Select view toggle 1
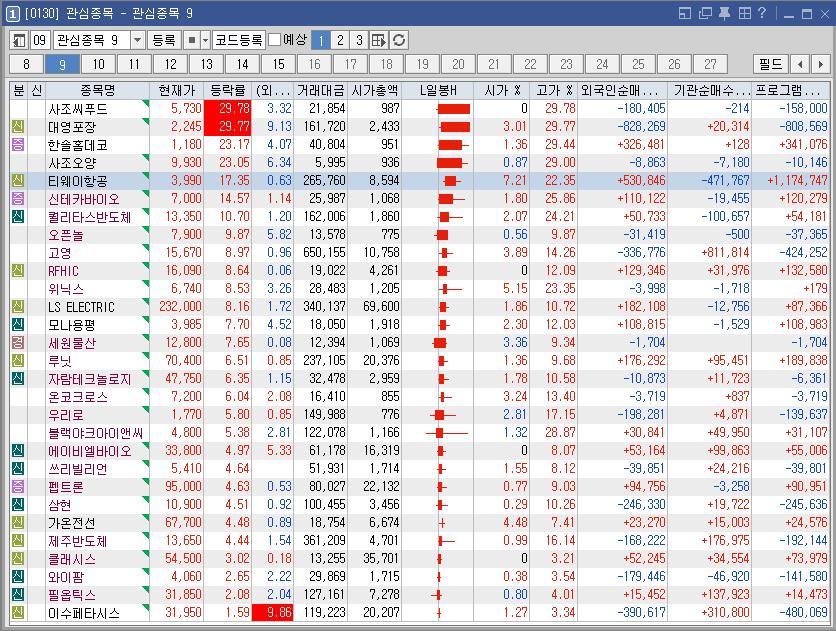The image size is (836, 631). coord(321,41)
